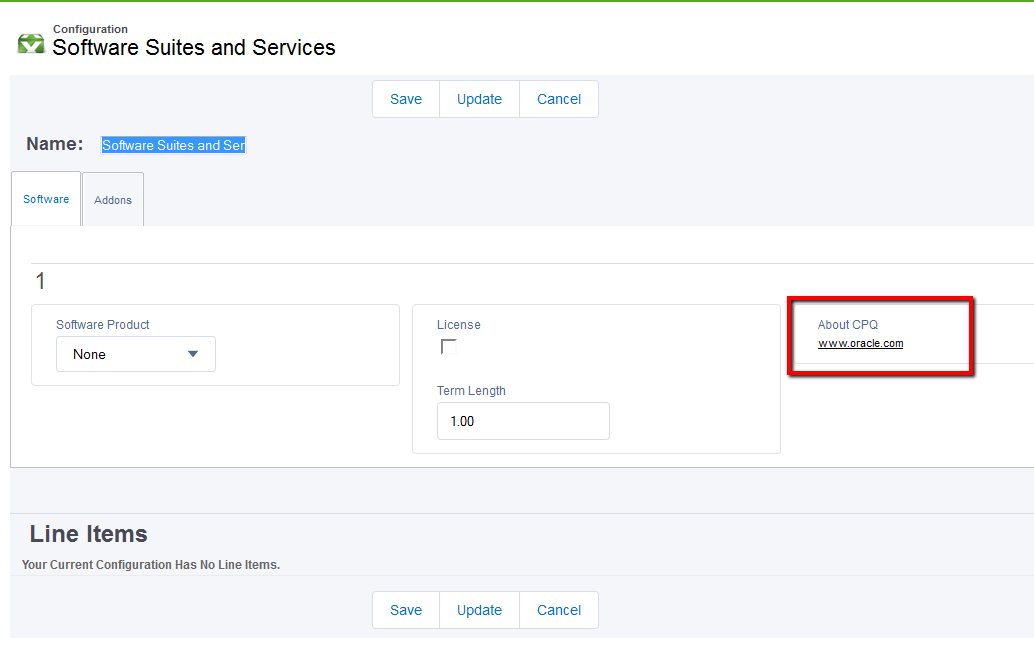Switch to the Addons tab

coord(113,200)
